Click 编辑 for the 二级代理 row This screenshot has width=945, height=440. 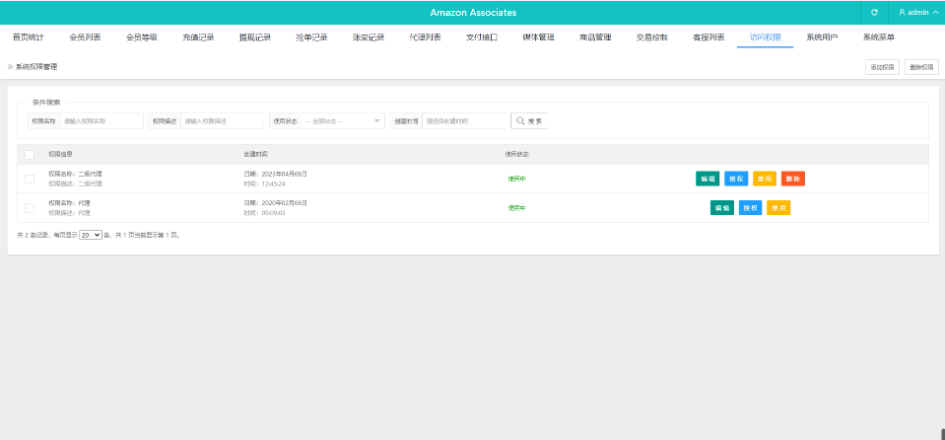point(708,179)
